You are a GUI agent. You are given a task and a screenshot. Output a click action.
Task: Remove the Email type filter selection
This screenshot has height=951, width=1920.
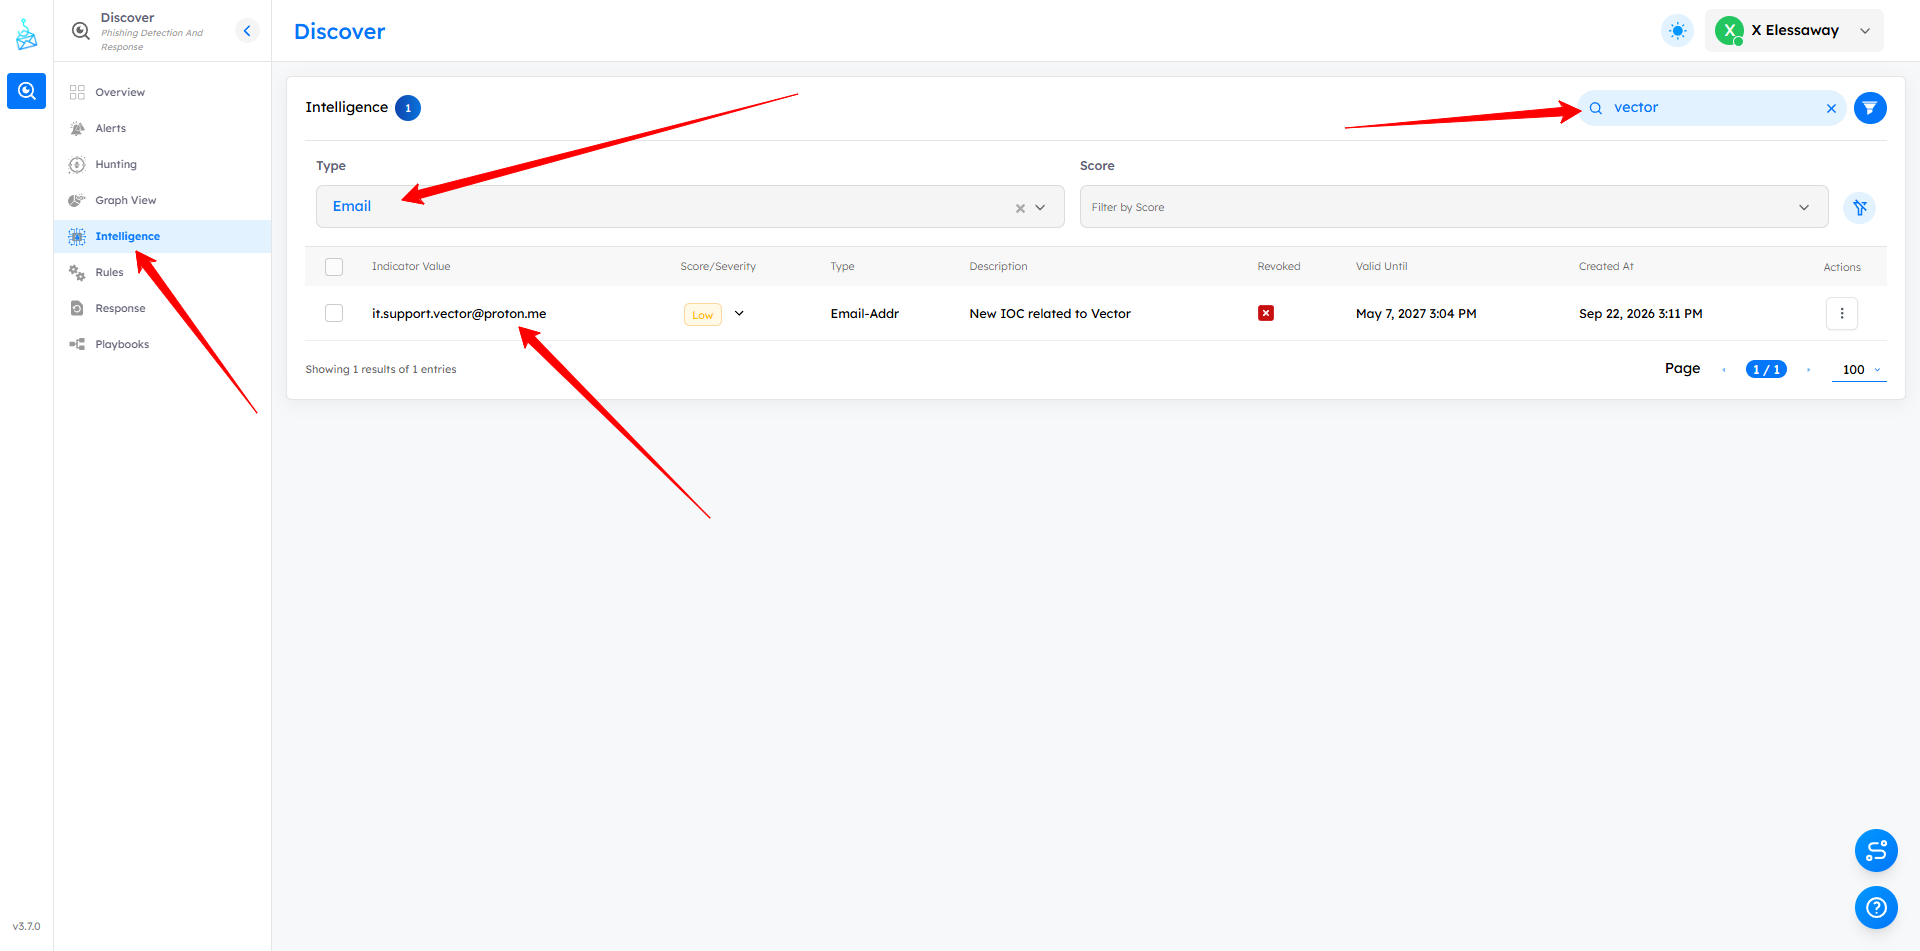(1020, 208)
